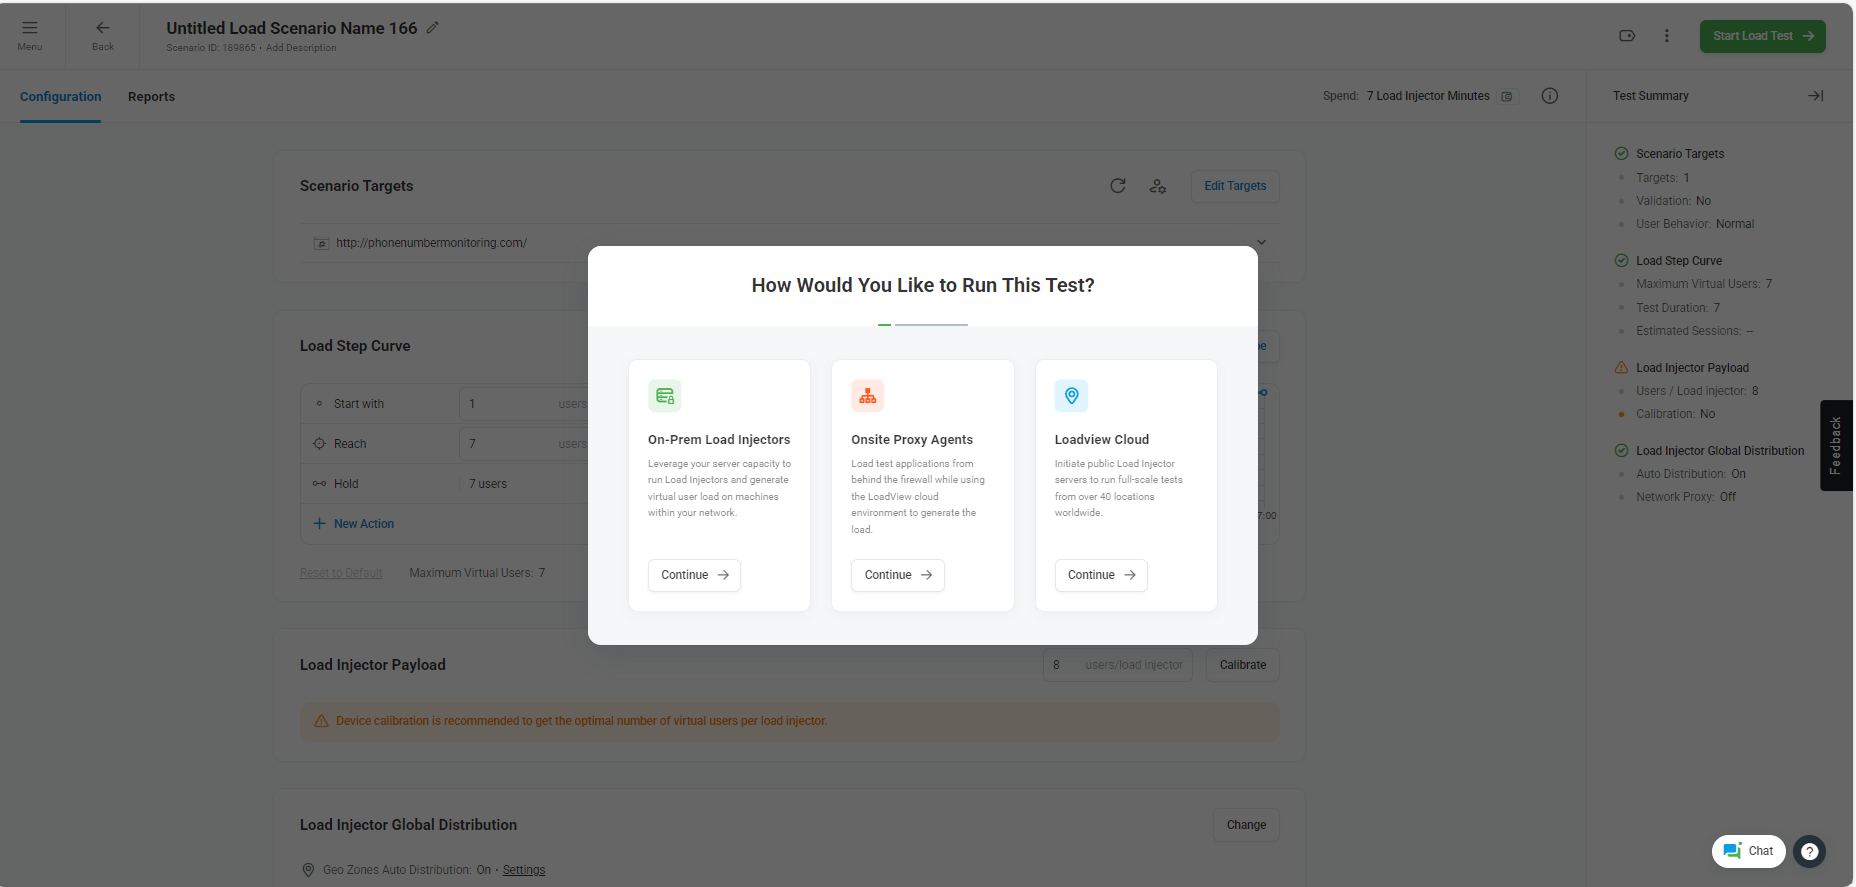Continue with On-Prem Load Injectors
This screenshot has height=887, width=1856.
tap(694, 575)
